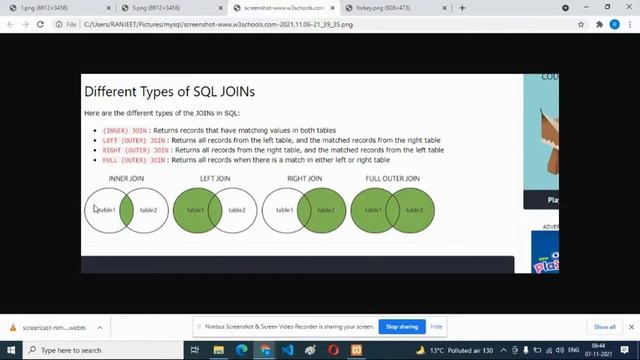Expand hidden system tray icons
Viewport: 640px width, 360px height.
[503, 350]
